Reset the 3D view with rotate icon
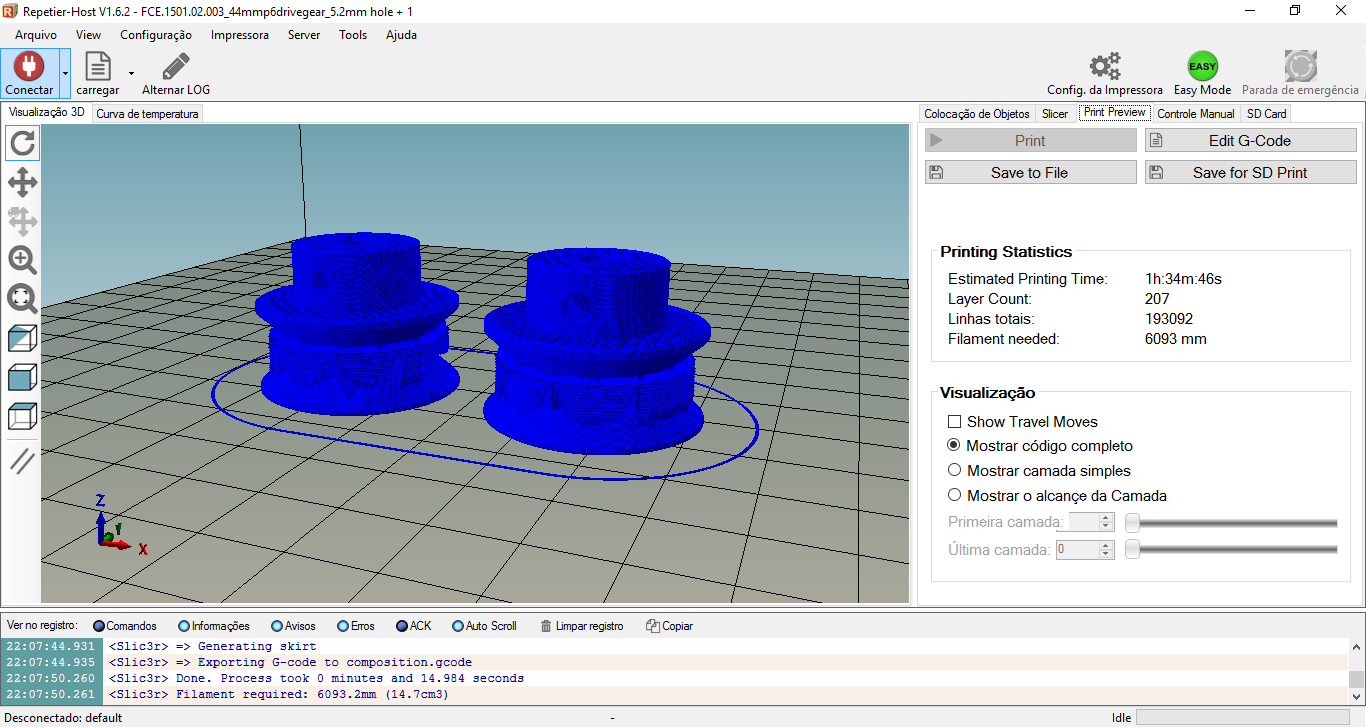The width and height of the screenshot is (1366, 728). (22, 144)
